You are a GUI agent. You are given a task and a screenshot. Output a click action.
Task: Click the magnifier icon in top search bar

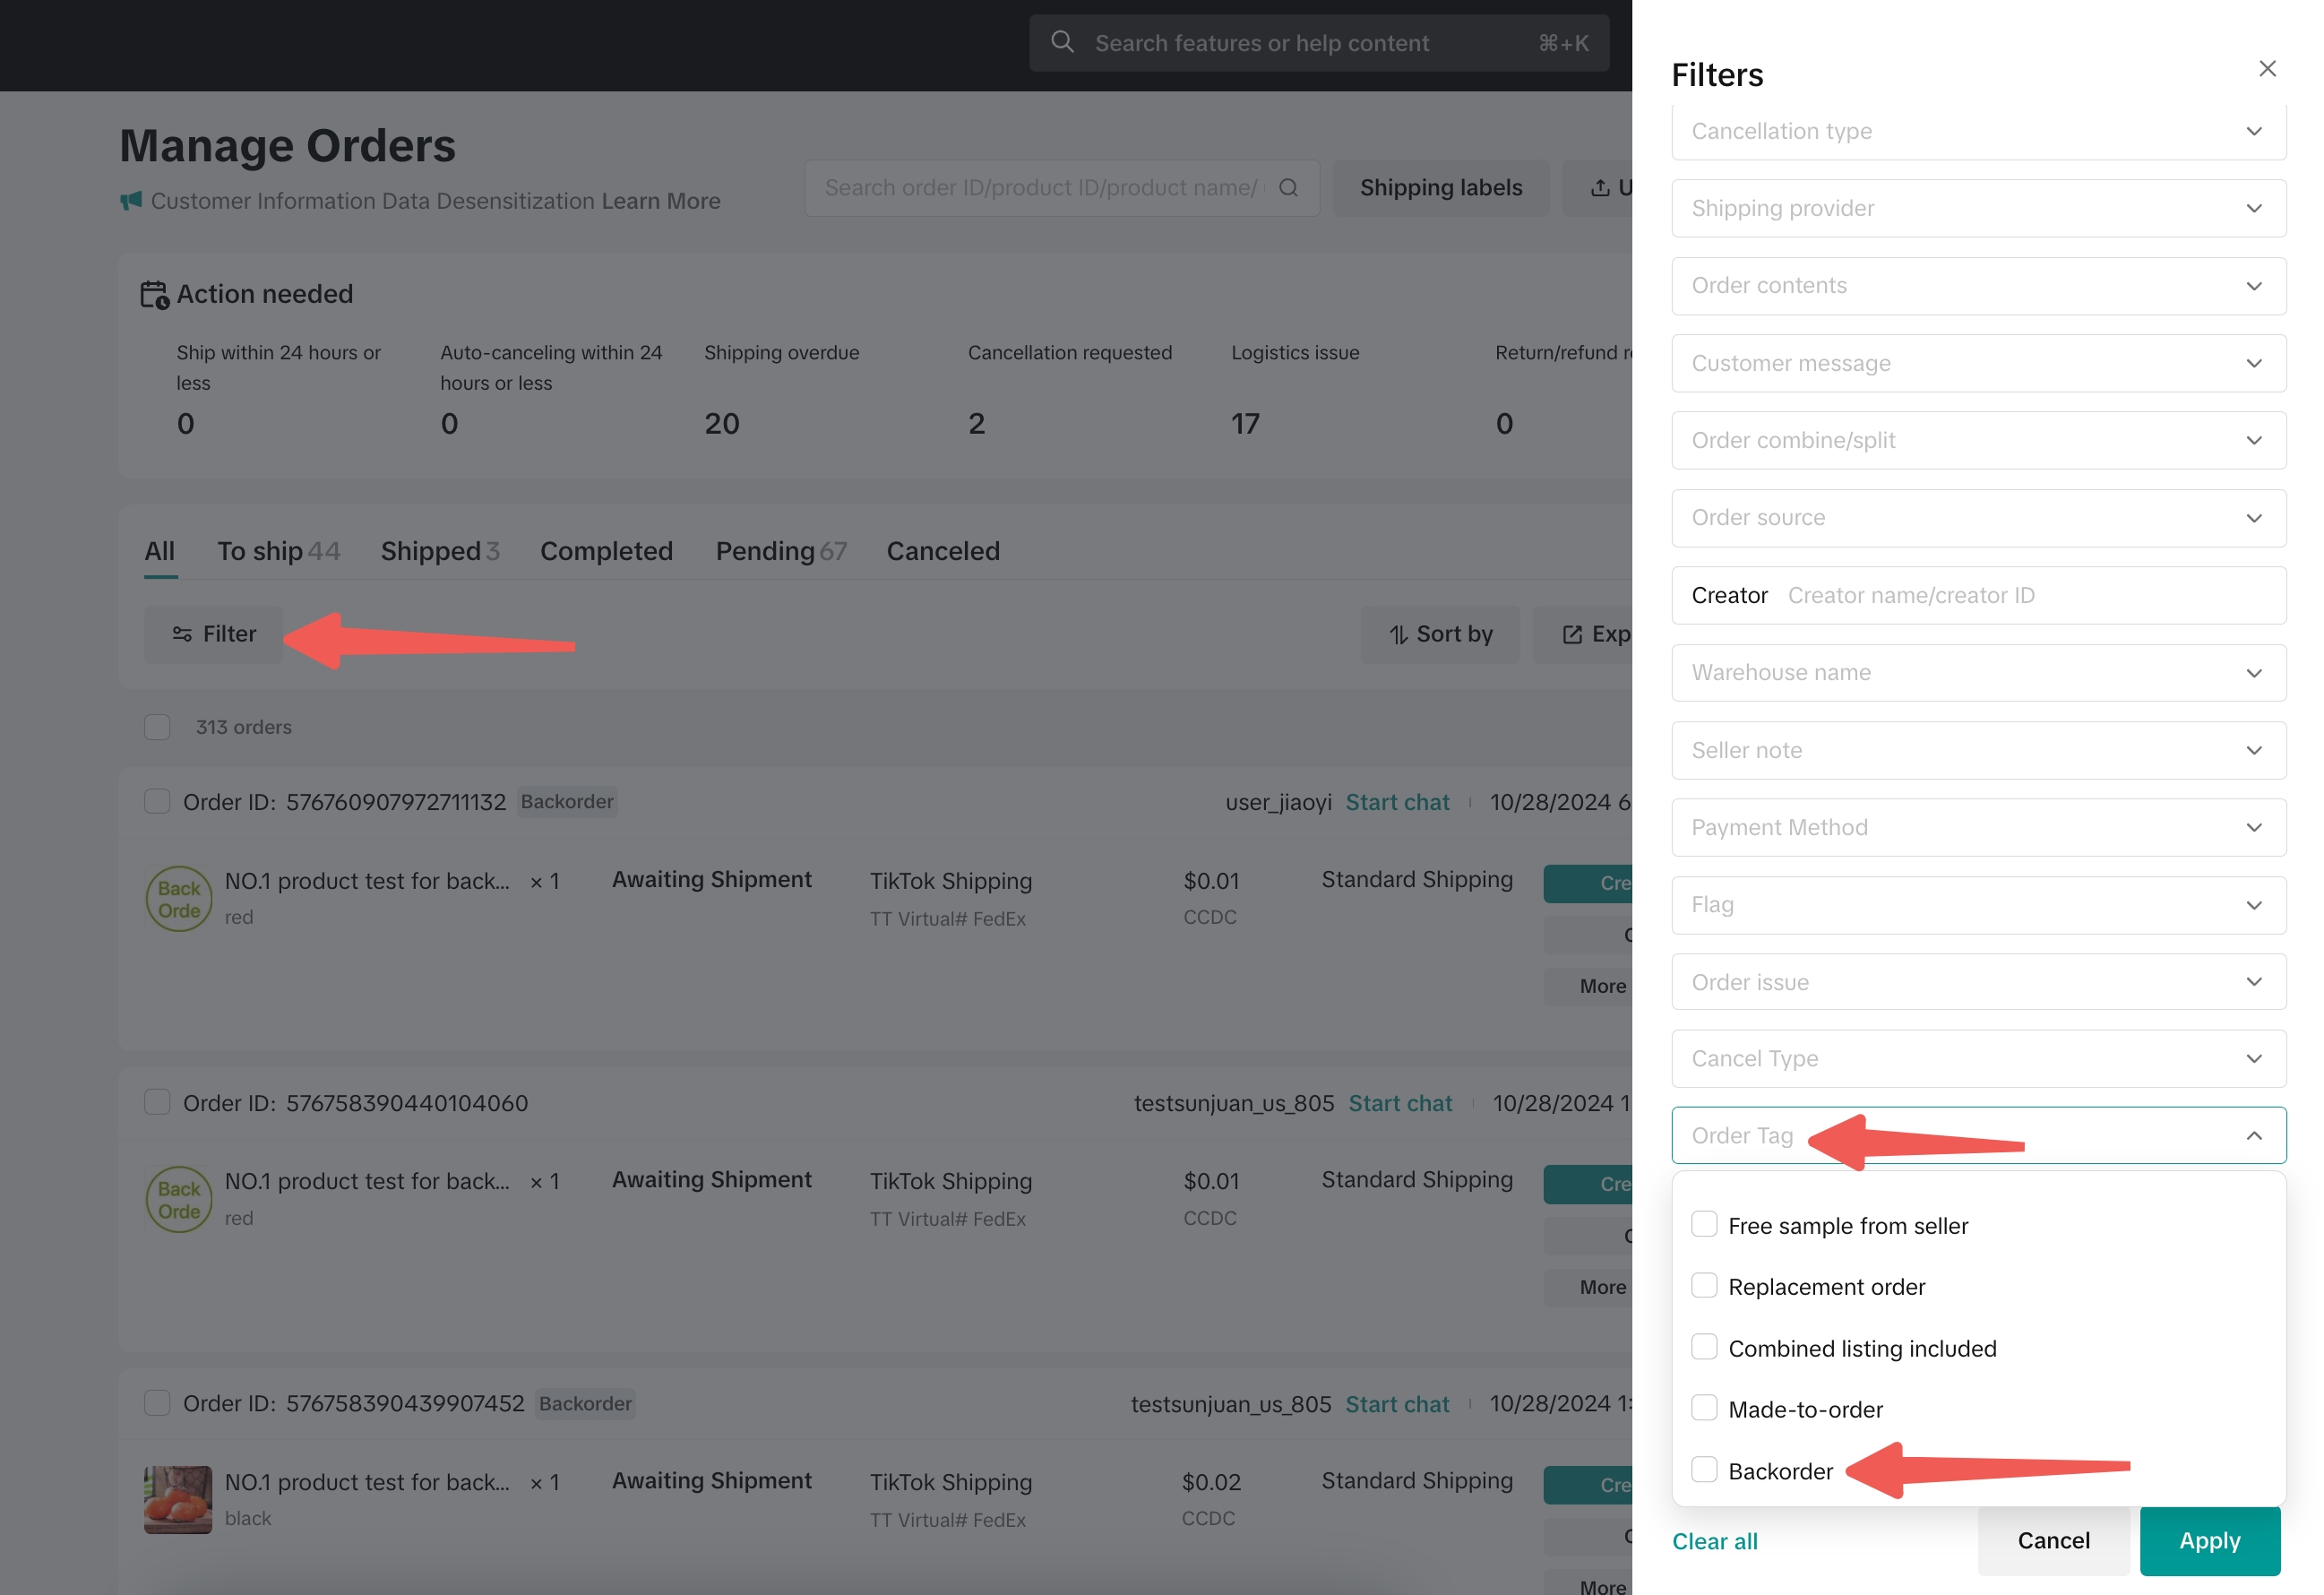click(x=1062, y=43)
